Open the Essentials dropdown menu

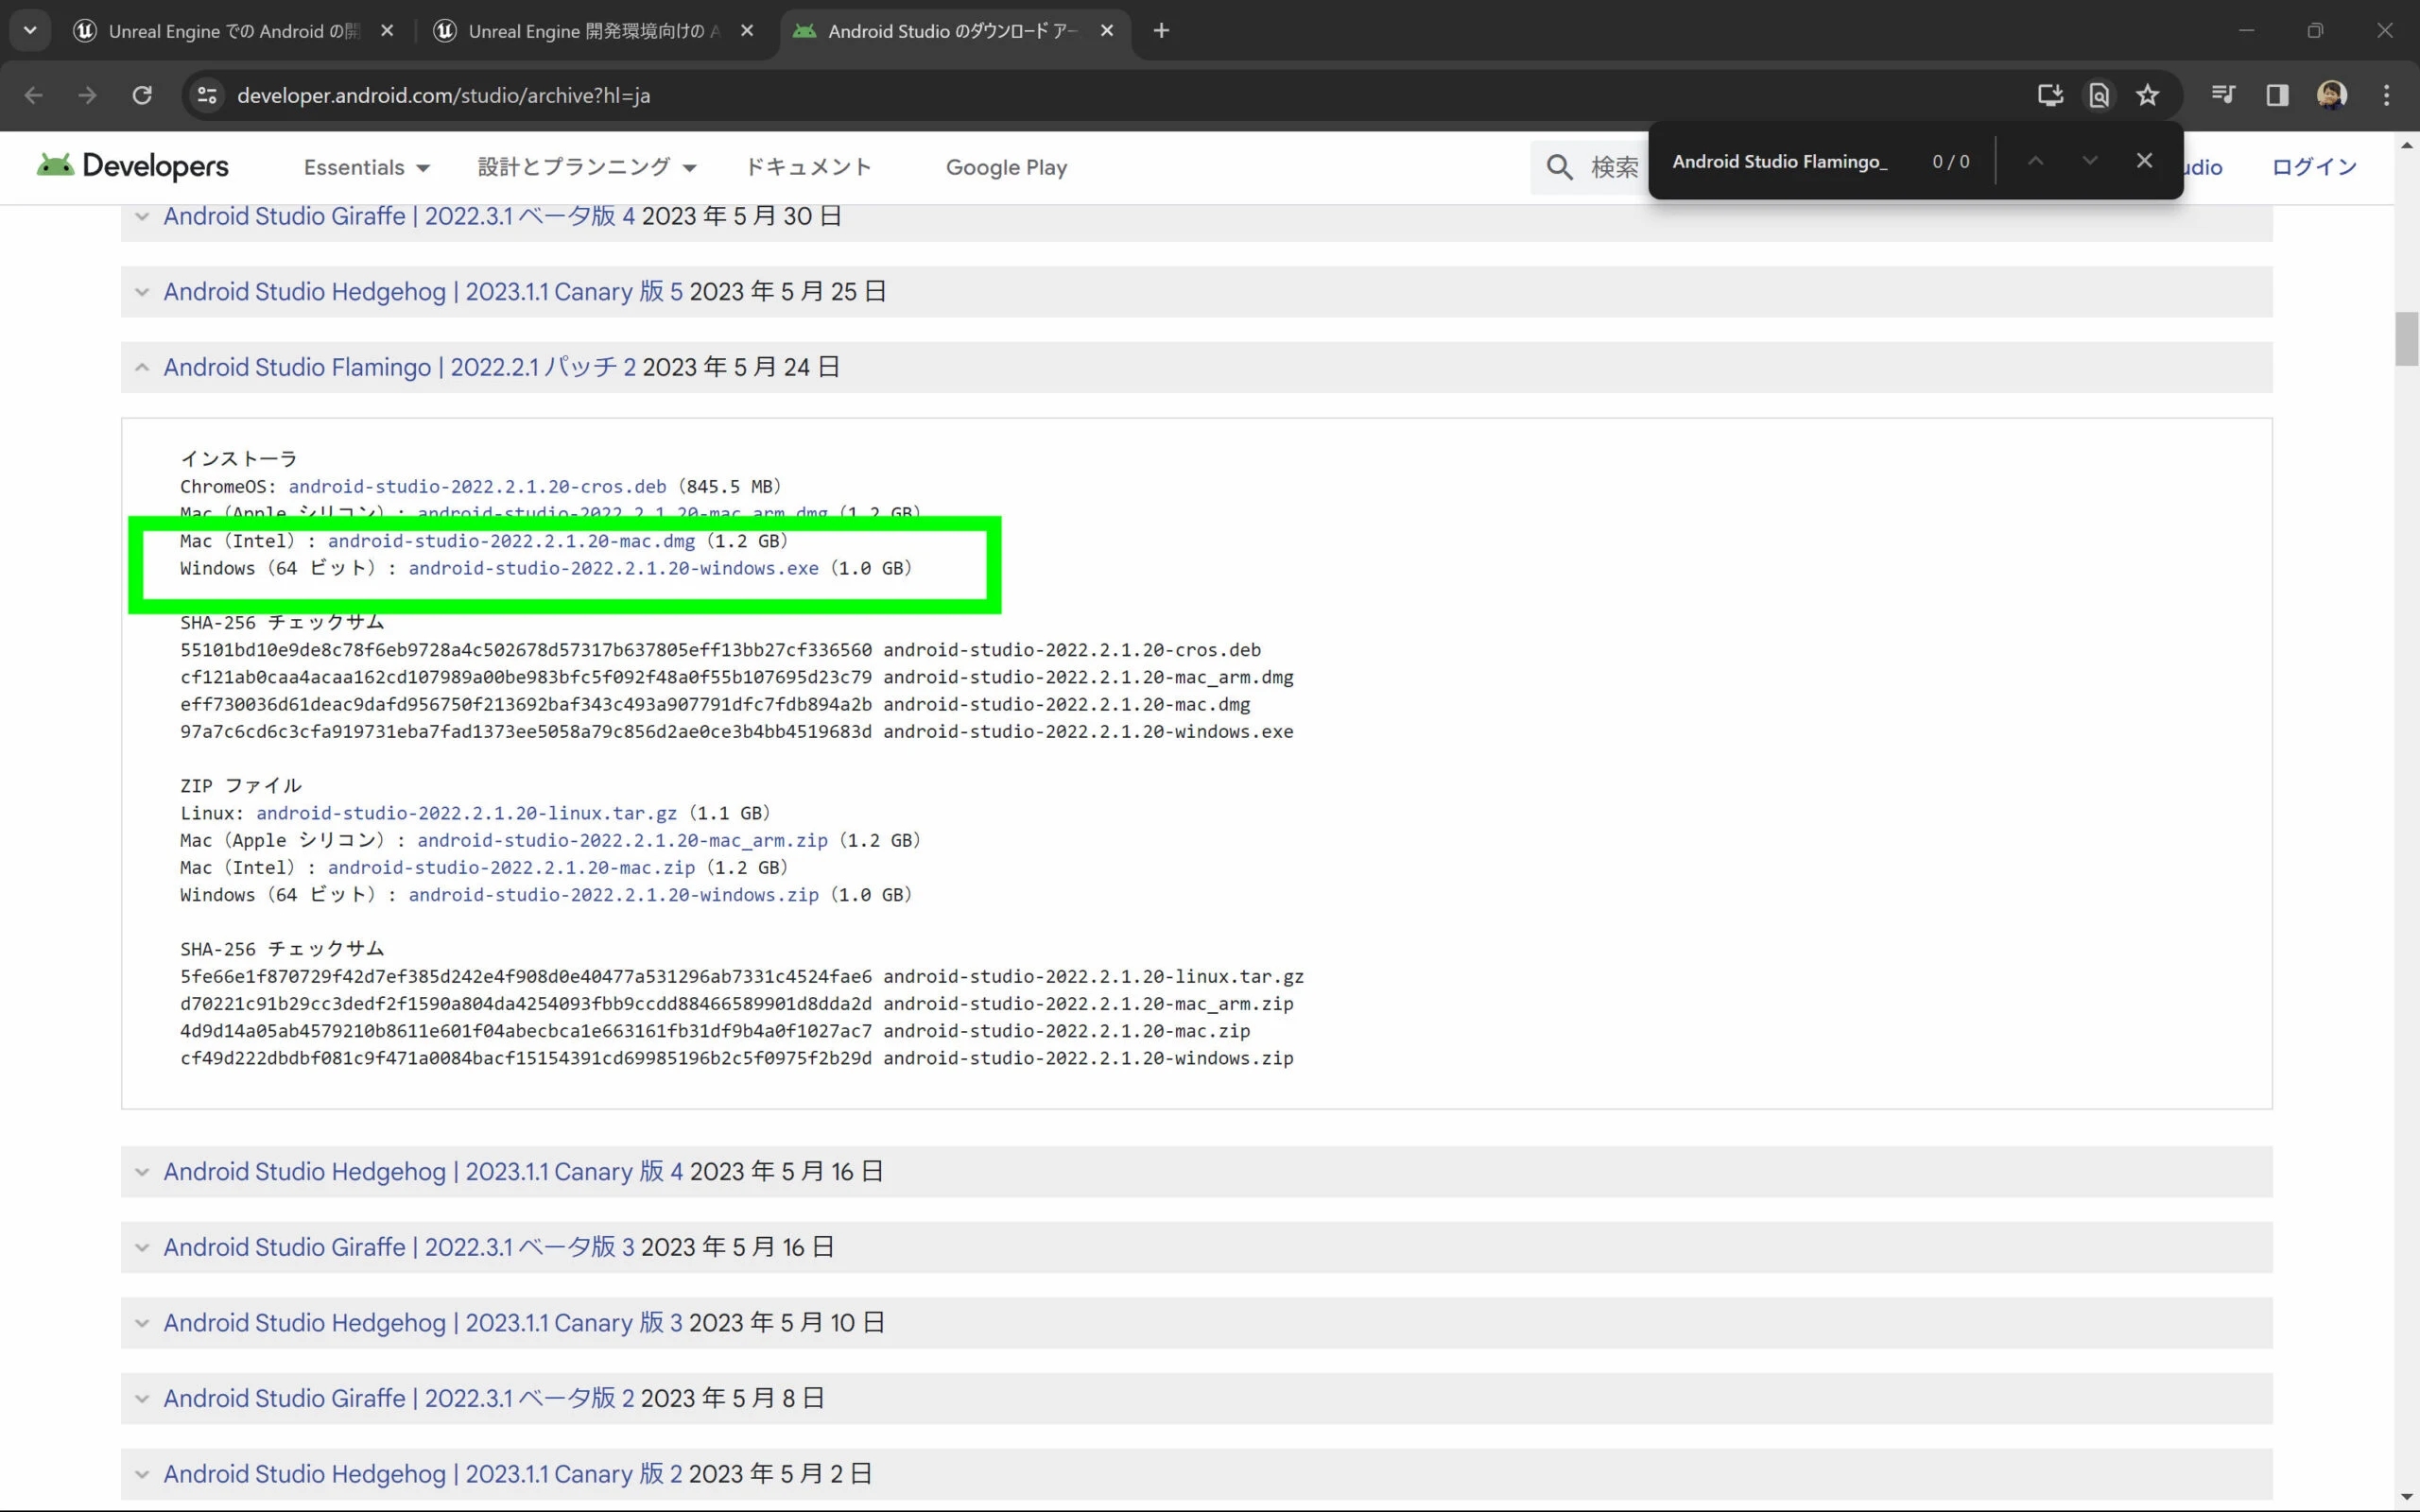[366, 167]
